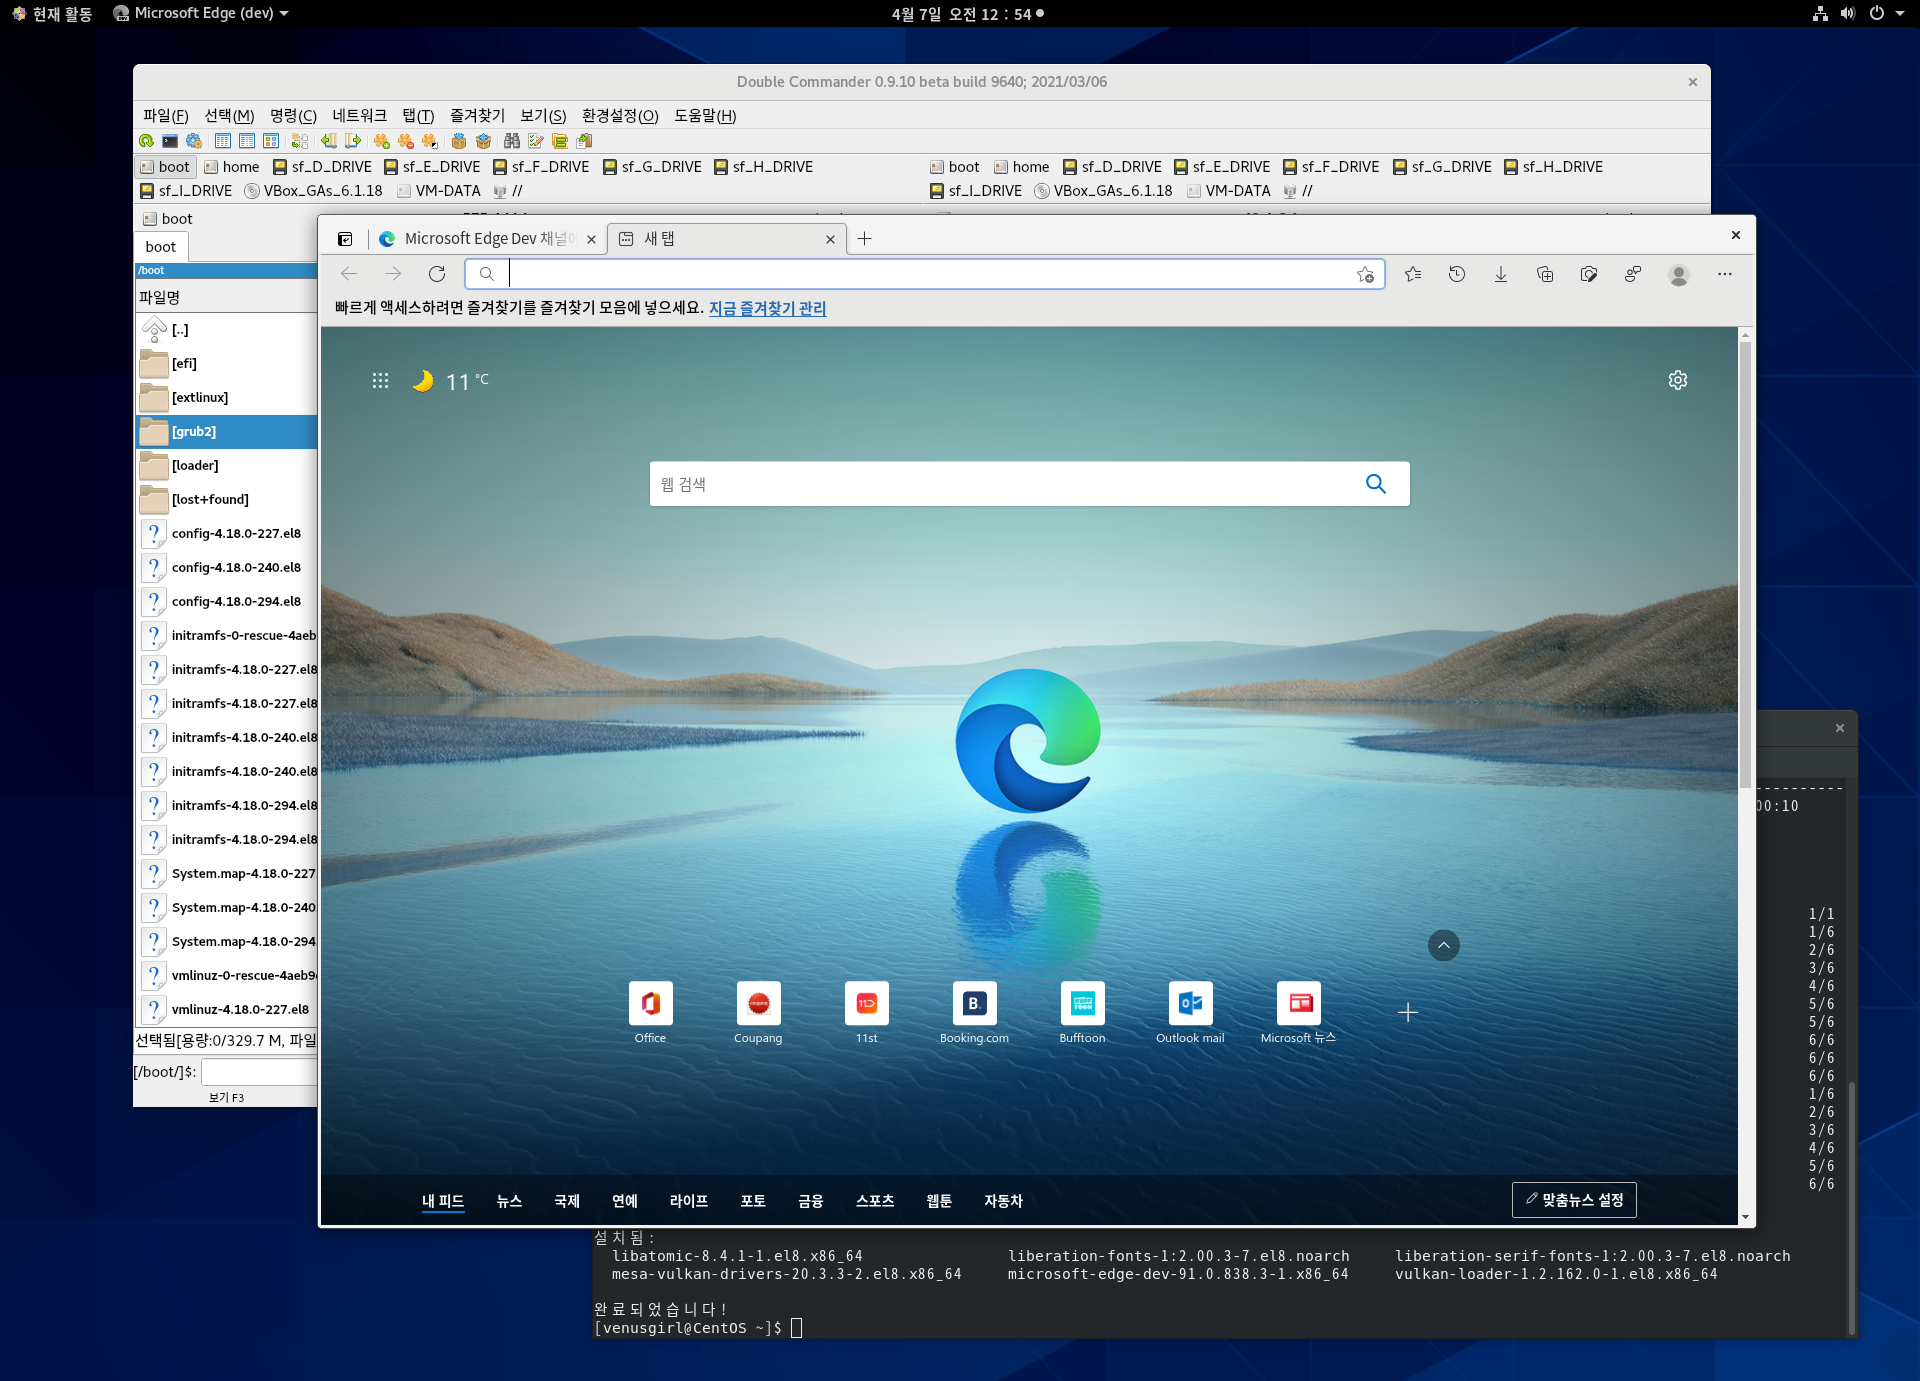Open Edge Settings and more ellipsis menu
The image size is (1920, 1381).
pyautogui.click(x=1725, y=274)
